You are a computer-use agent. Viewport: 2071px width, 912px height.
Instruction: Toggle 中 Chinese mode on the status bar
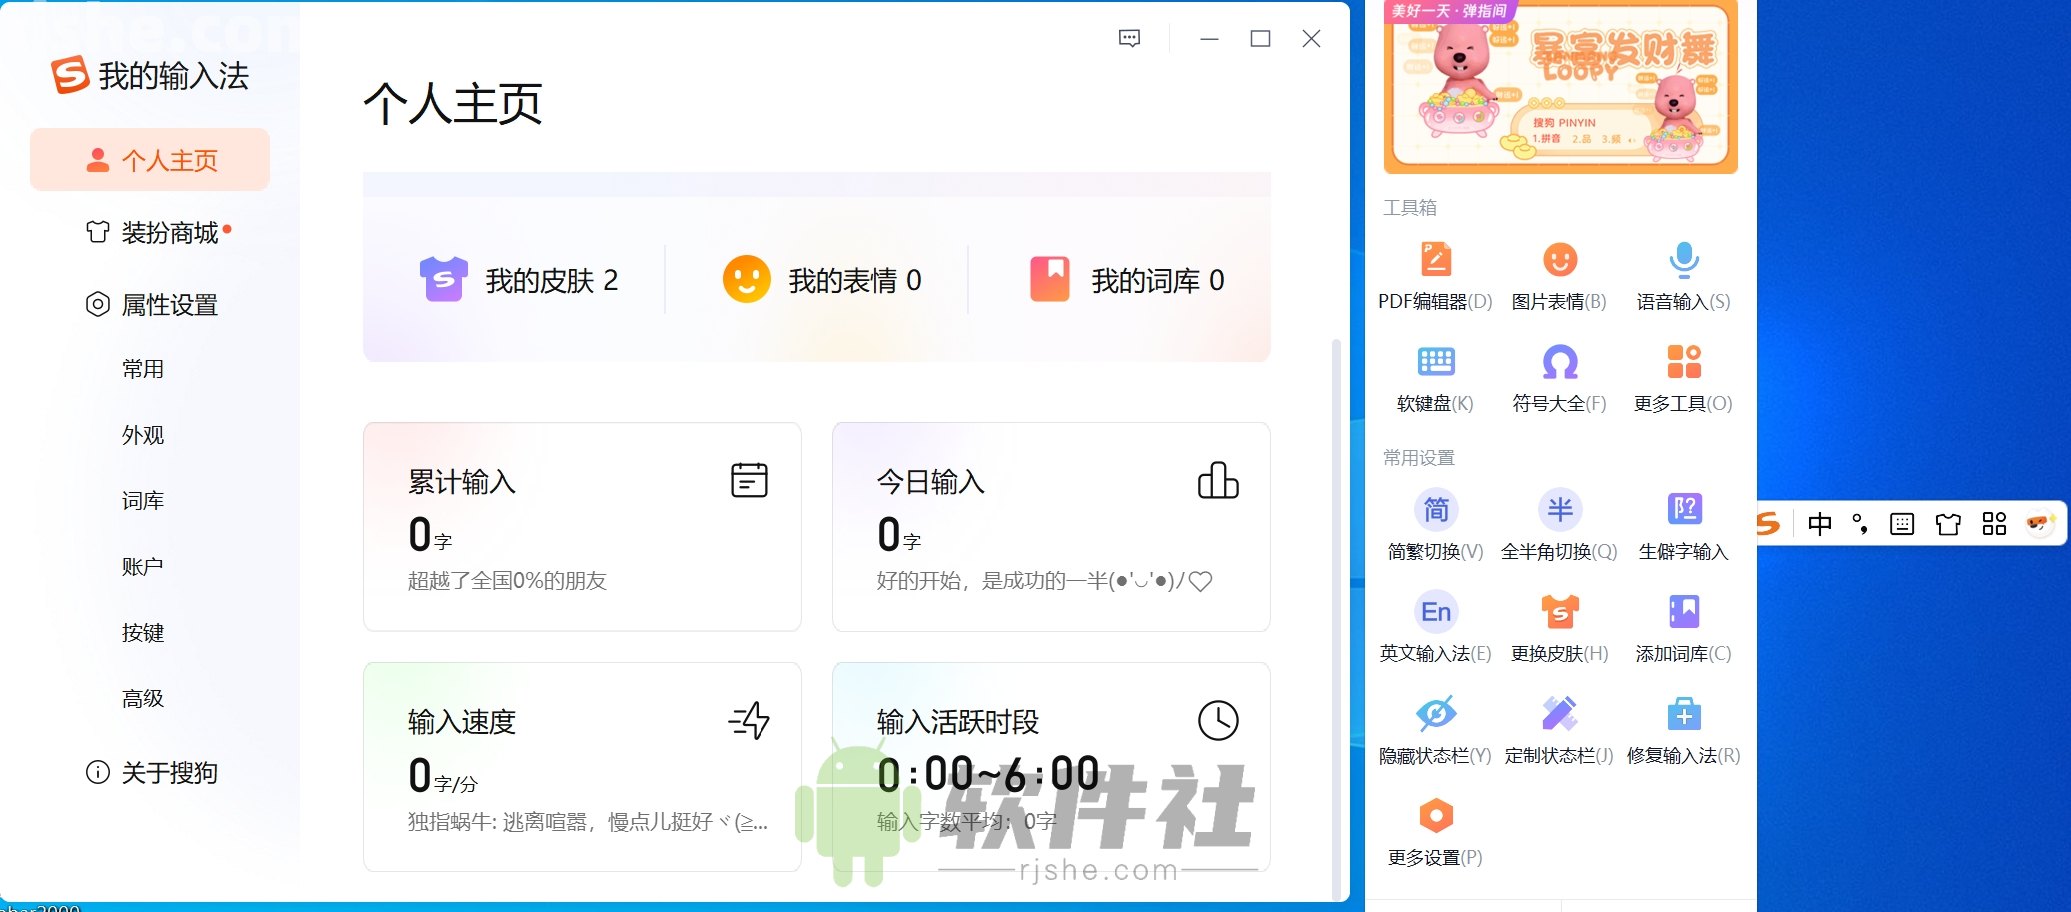[x=1820, y=523]
